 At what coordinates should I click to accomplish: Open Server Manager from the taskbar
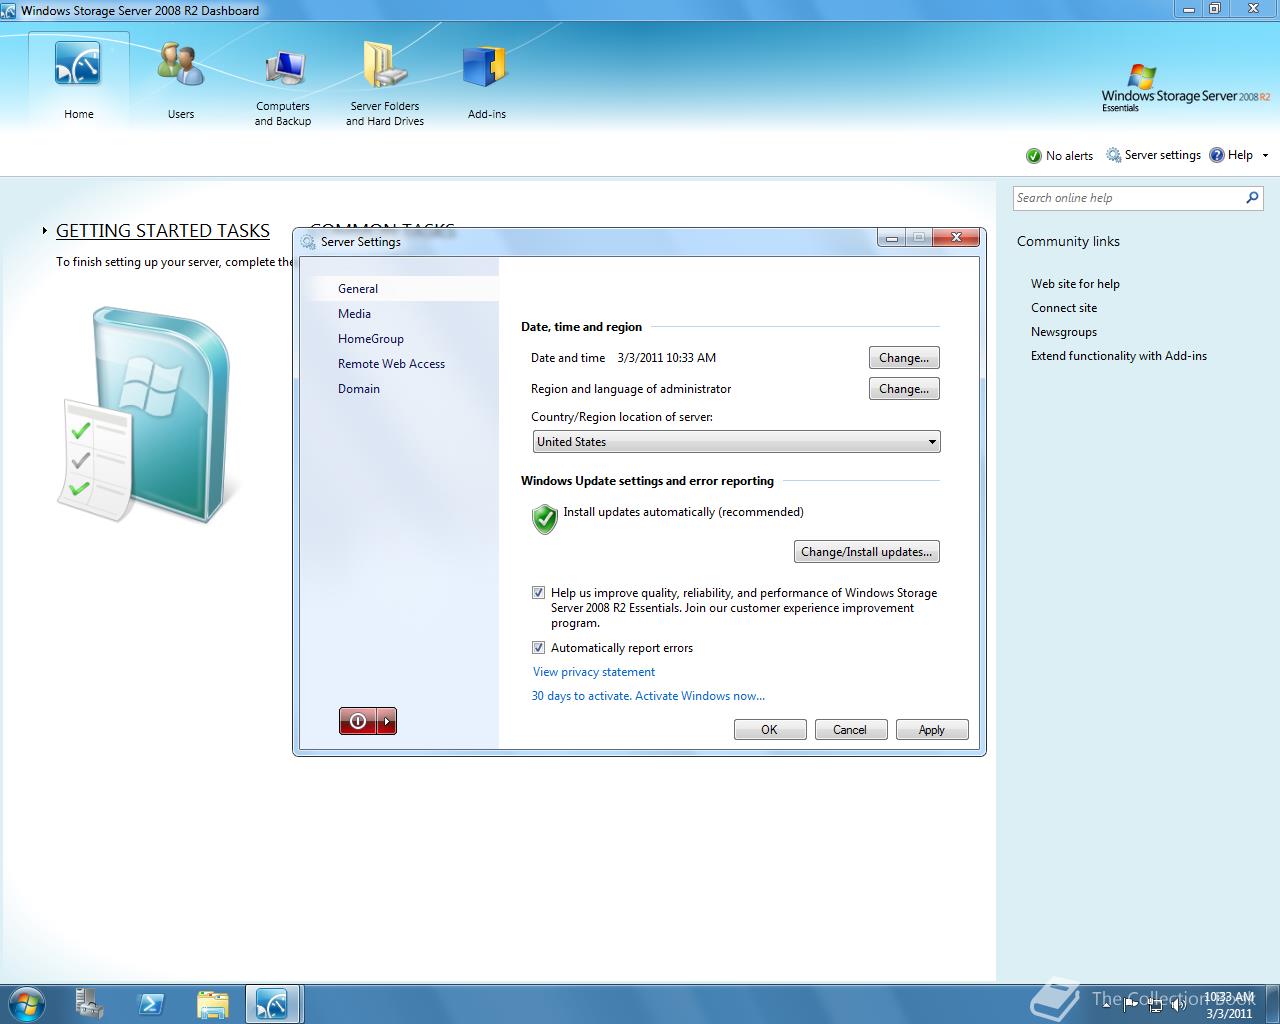click(89, 1004)
